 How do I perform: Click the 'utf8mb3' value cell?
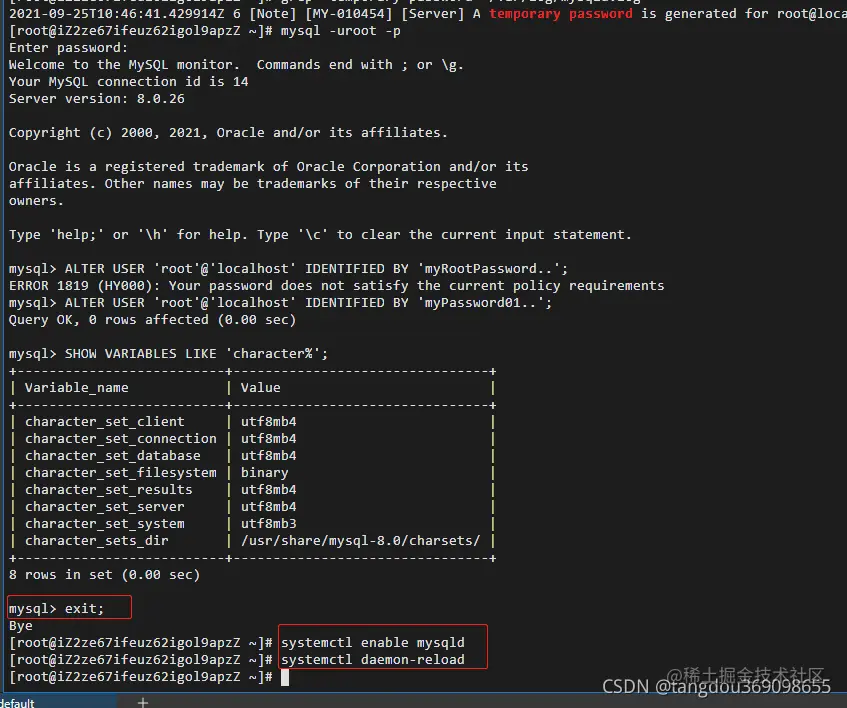(x=268, y=523)
